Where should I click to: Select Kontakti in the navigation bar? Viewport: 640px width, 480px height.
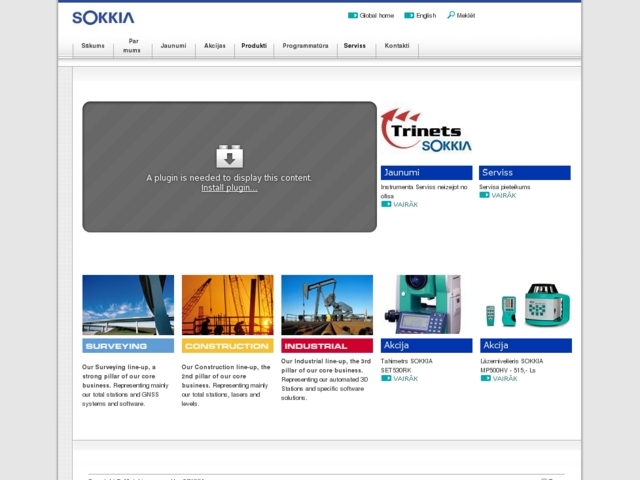click(397, 46)
